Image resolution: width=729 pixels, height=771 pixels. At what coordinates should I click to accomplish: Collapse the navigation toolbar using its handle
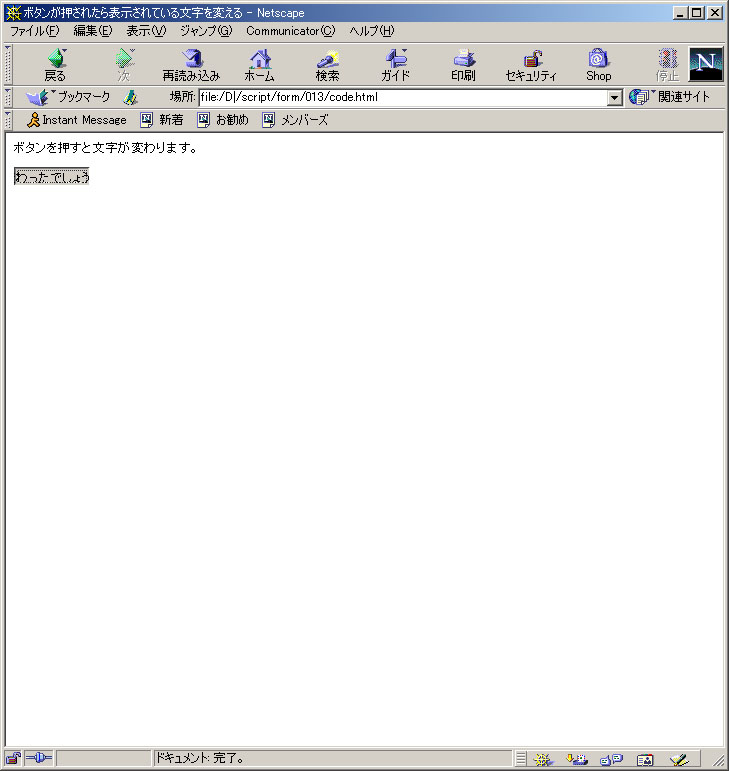(x=8, y=64)
